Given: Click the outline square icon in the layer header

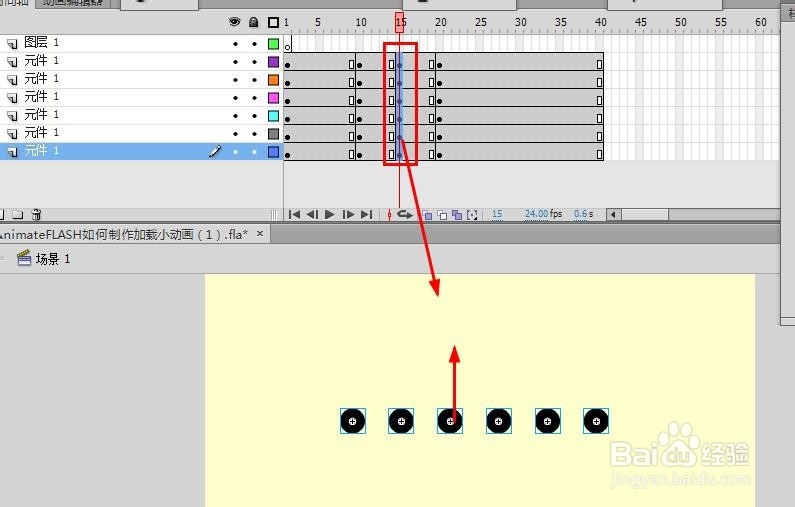Looking at the screenshot, I should [273, 22].
